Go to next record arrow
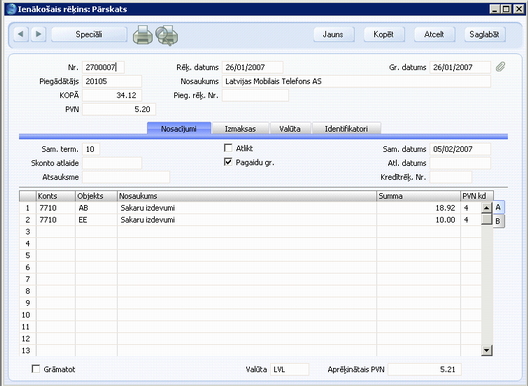 (38, 34)
